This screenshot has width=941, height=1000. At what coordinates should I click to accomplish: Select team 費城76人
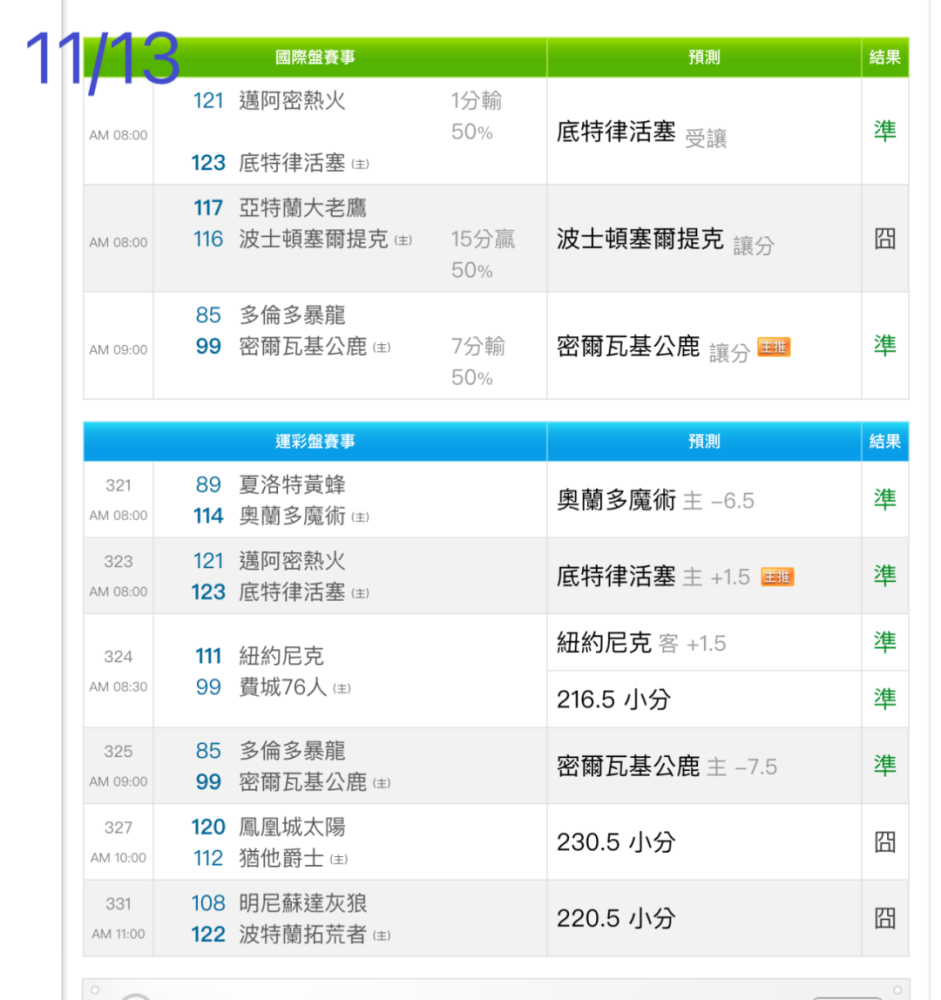click(x=283, y=688)
